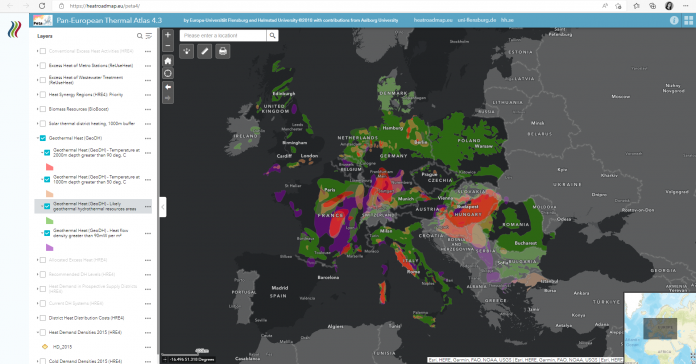Open the Print tool
The image size is (696, 364).
tap(223, 51)
